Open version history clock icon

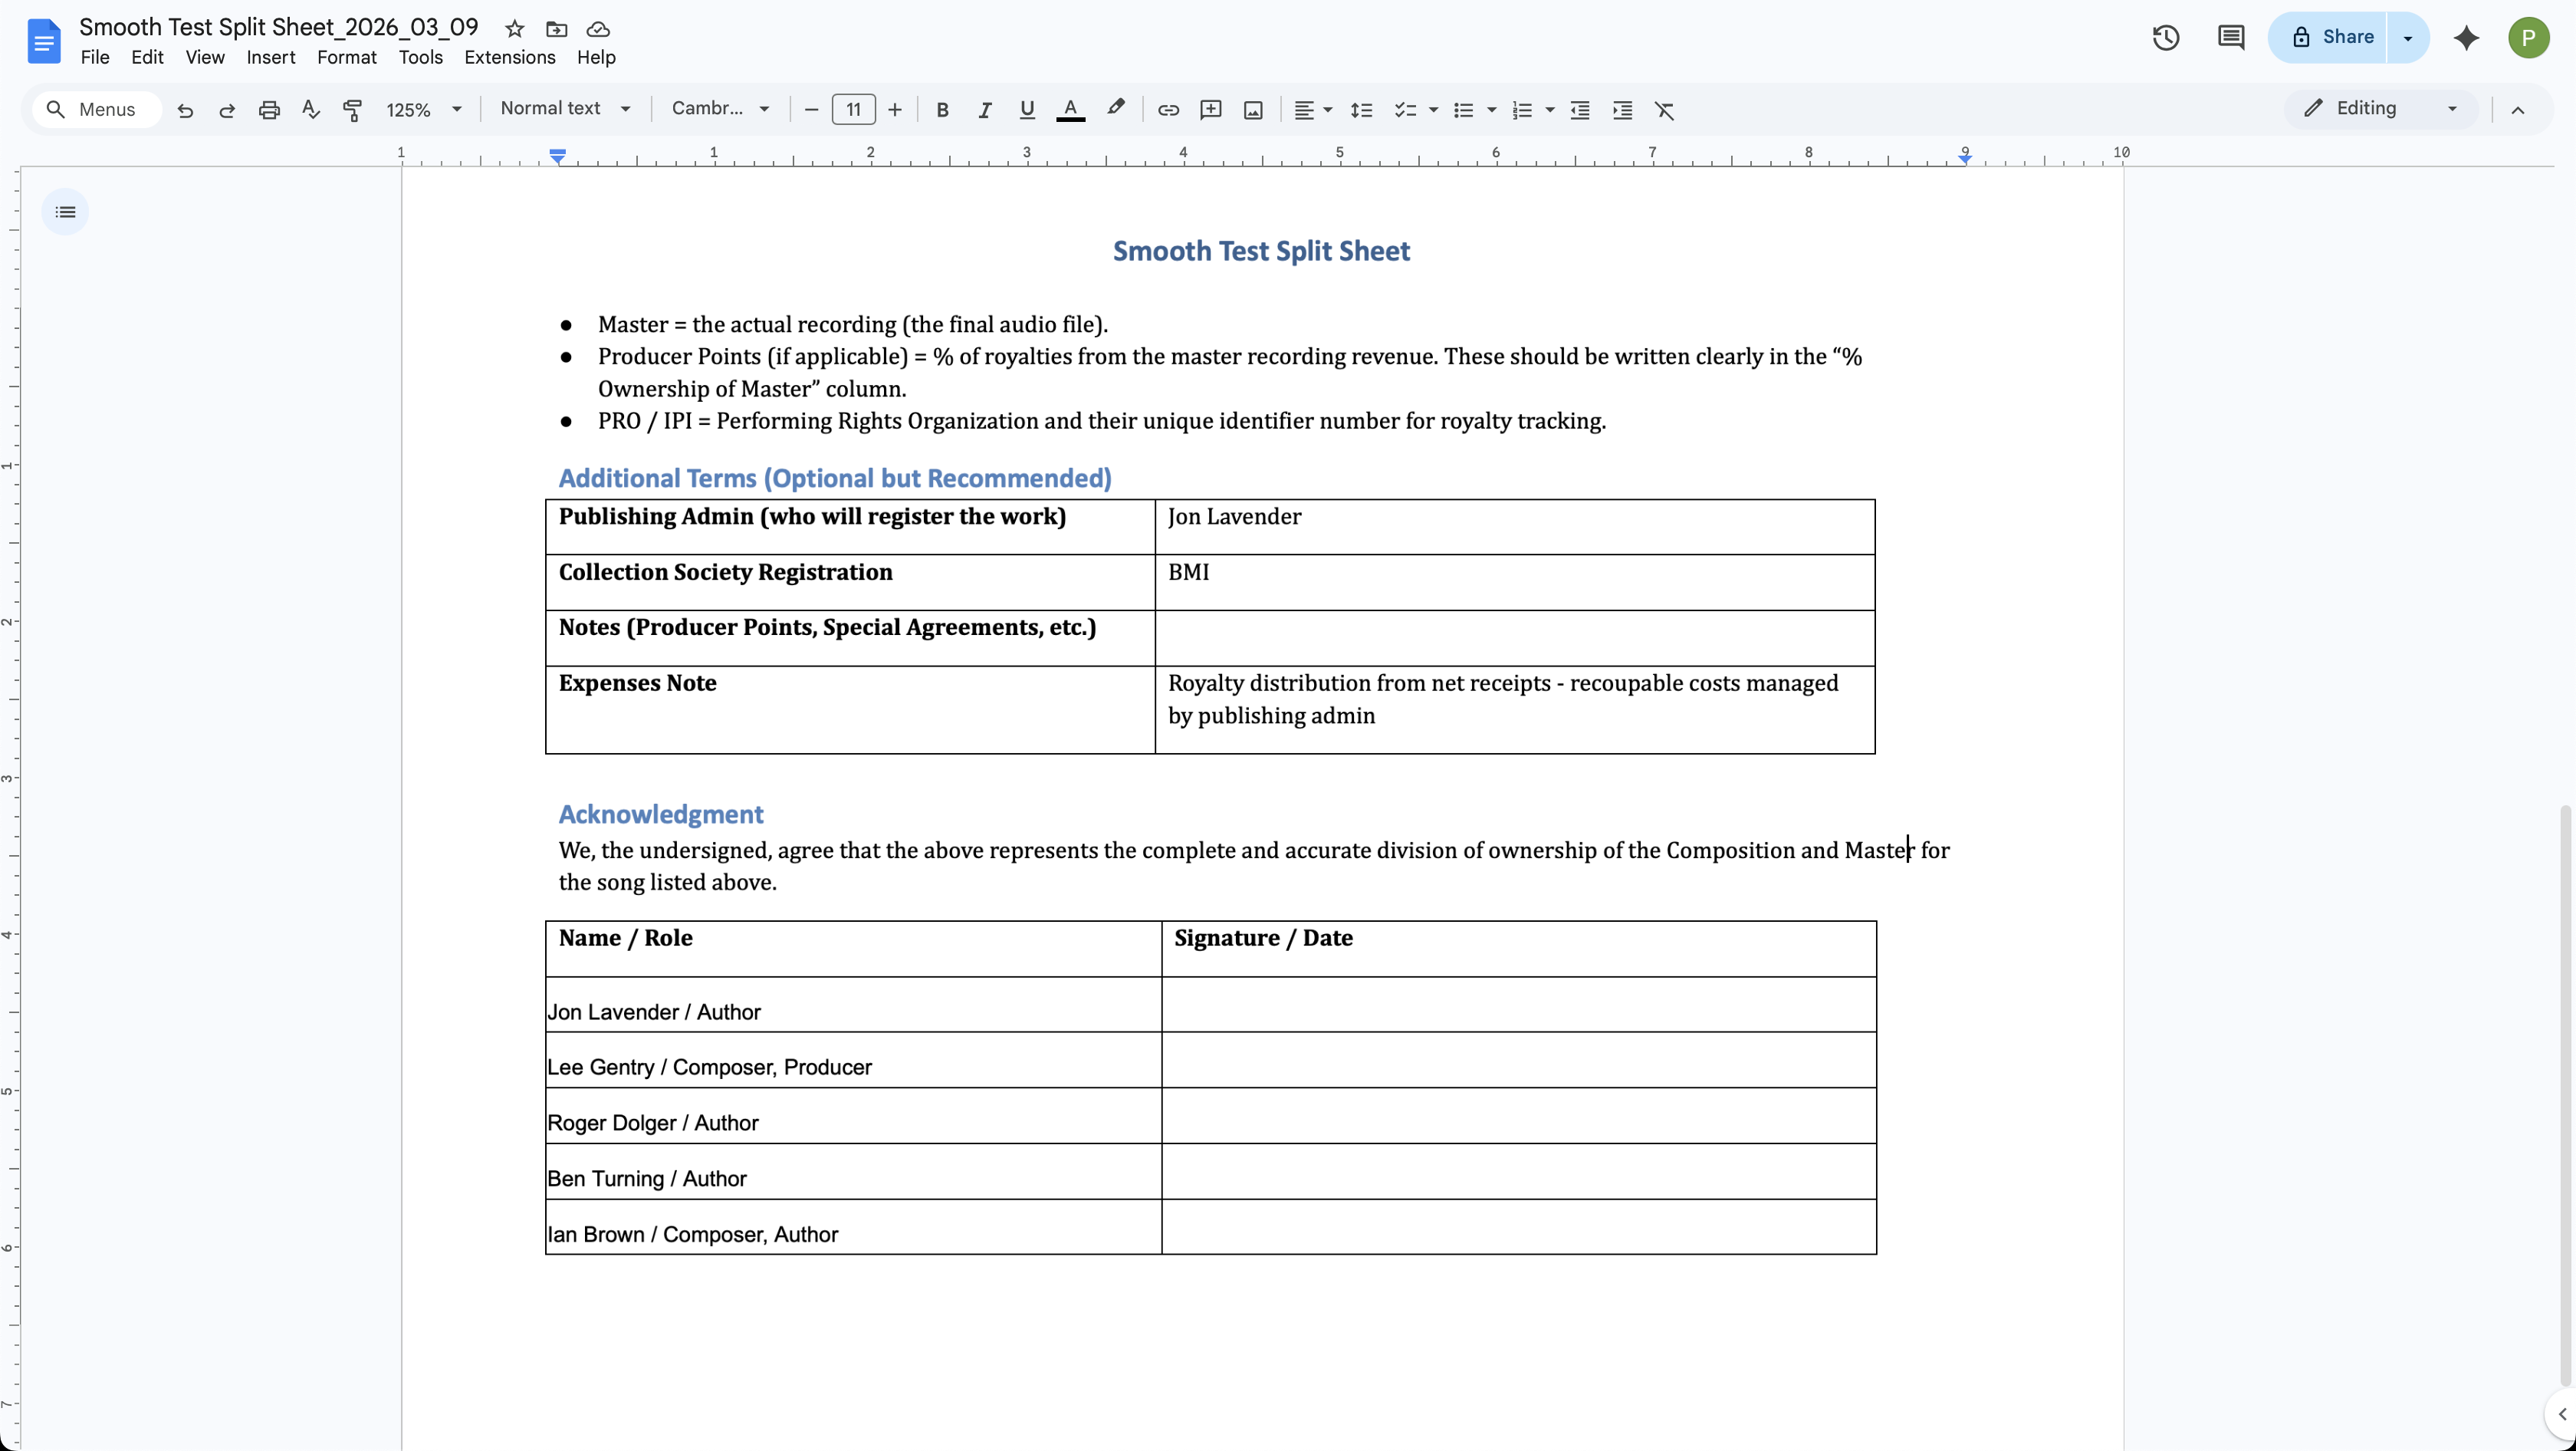point(2165,38)
